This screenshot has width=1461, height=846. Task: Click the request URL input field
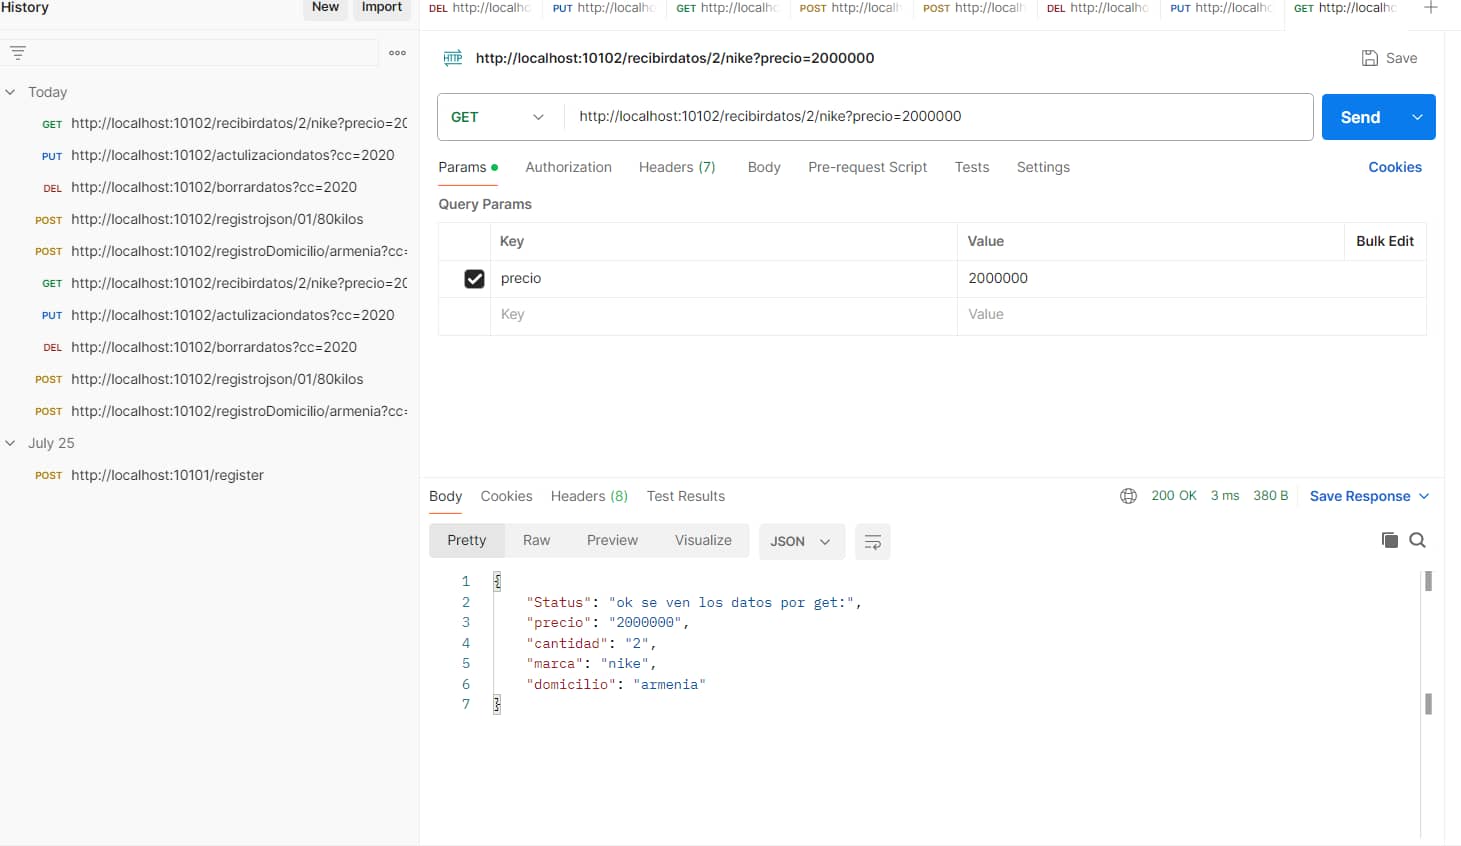coord(936,117)
